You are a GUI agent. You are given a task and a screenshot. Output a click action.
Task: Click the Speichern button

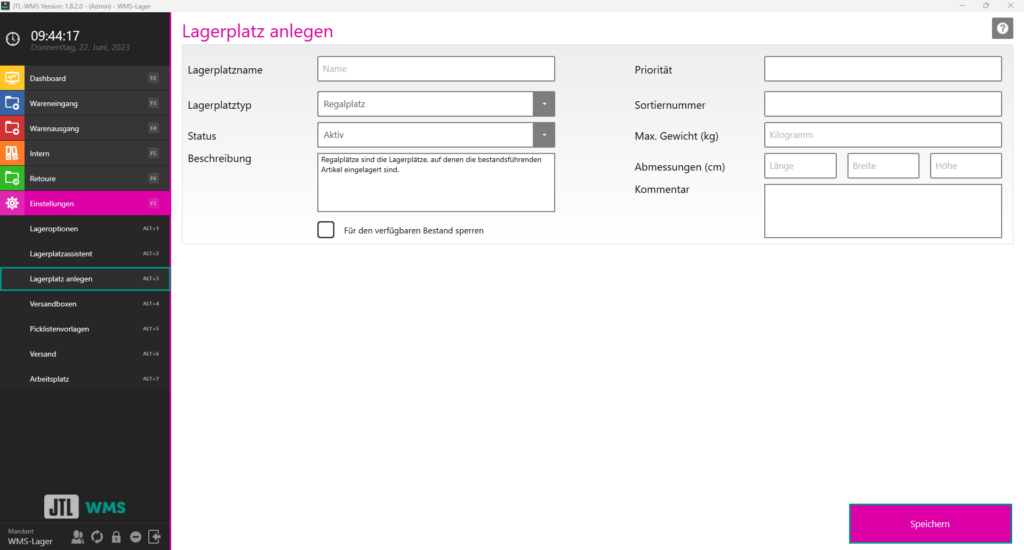[930, 524]
